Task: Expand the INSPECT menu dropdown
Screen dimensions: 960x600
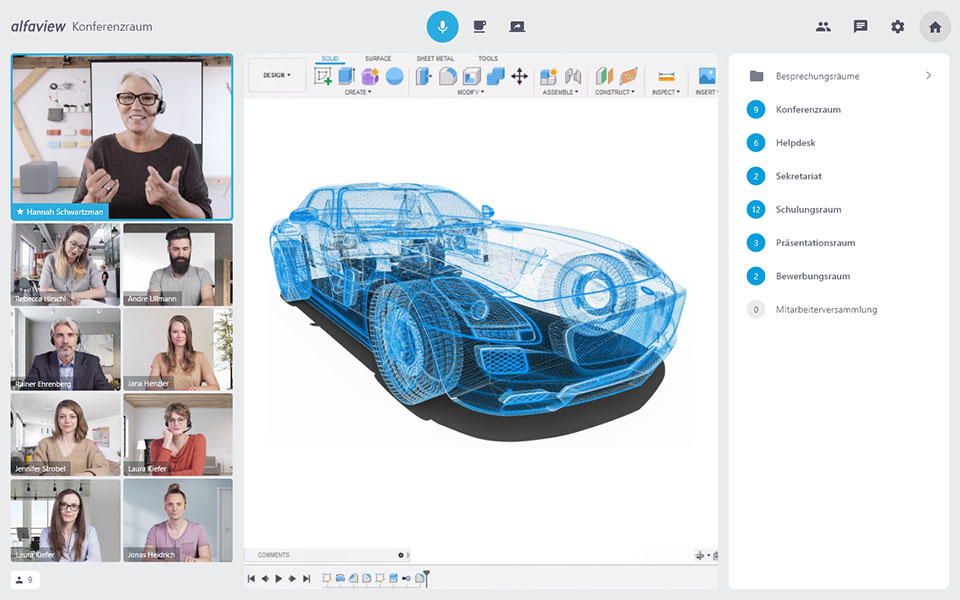Action: click(666, 92)
